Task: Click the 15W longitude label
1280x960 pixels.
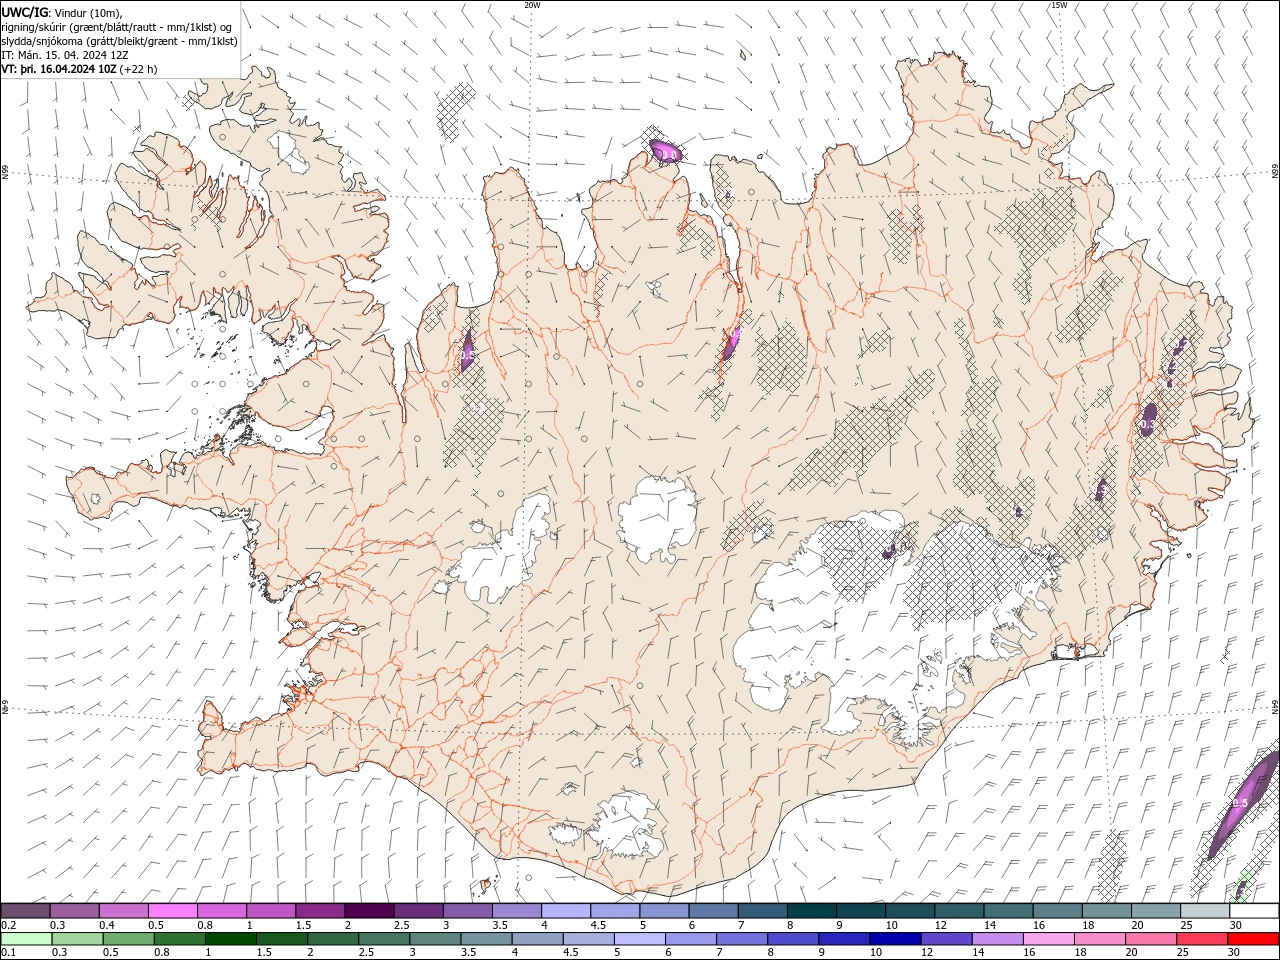Action: (x=1059, y=5)
